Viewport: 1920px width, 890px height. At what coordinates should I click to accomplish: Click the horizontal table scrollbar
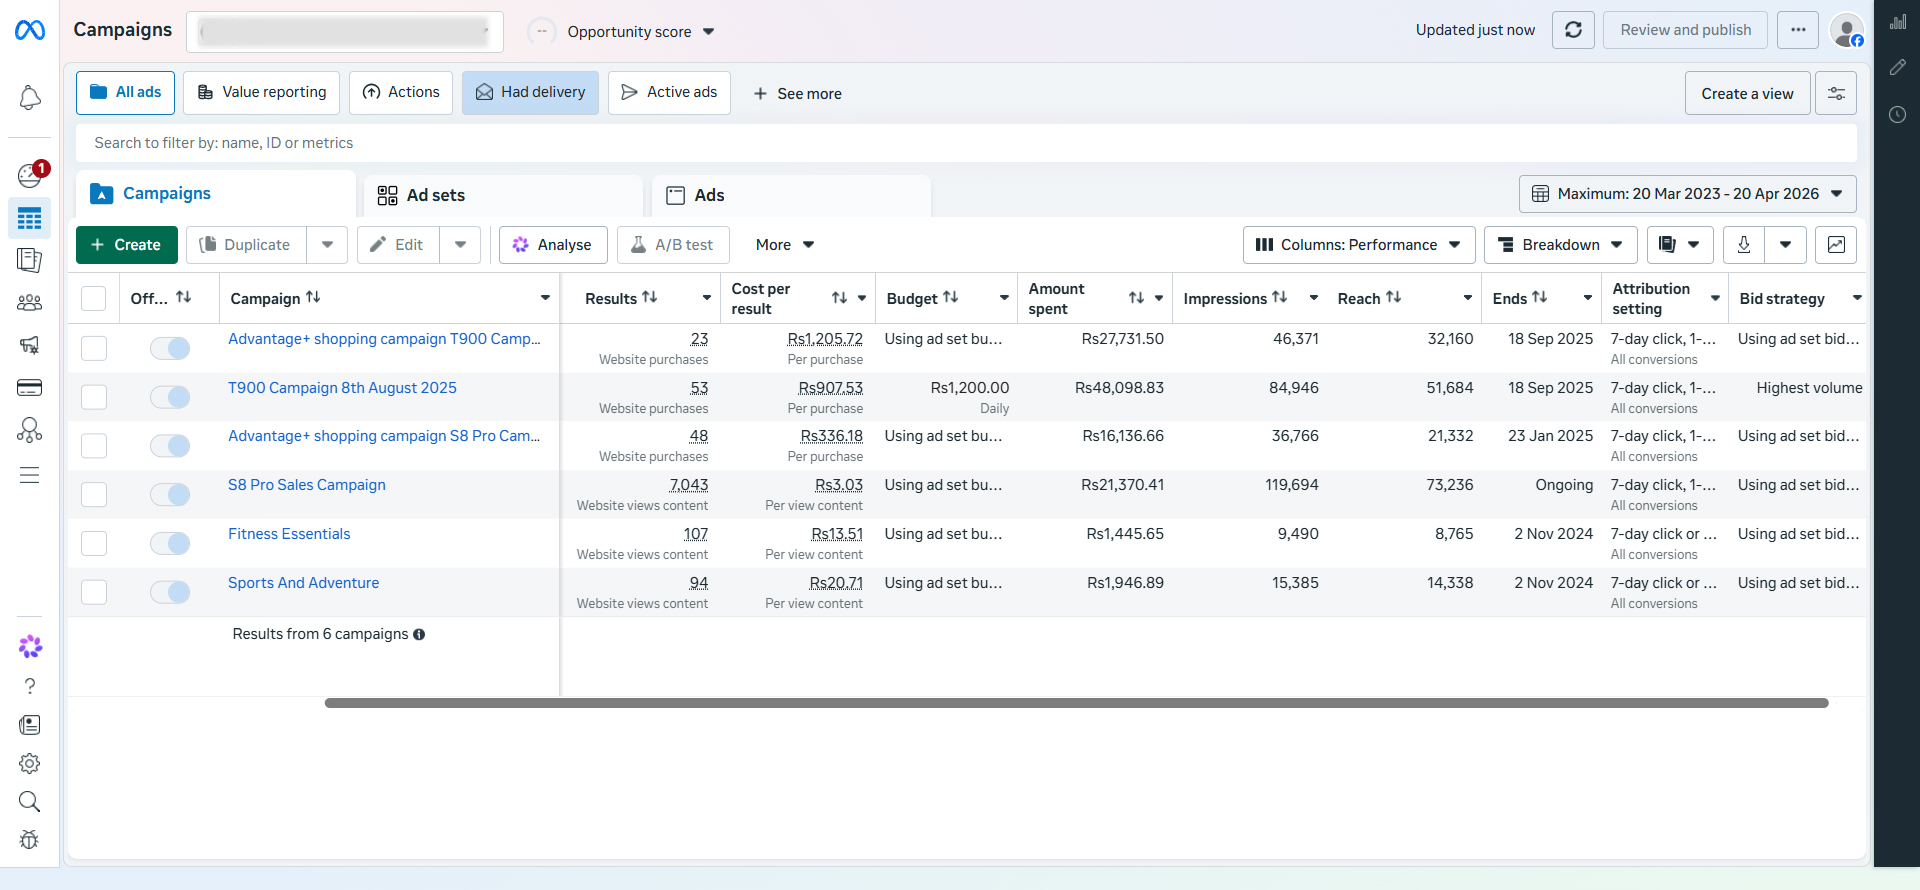click(x=1076, y=703)
